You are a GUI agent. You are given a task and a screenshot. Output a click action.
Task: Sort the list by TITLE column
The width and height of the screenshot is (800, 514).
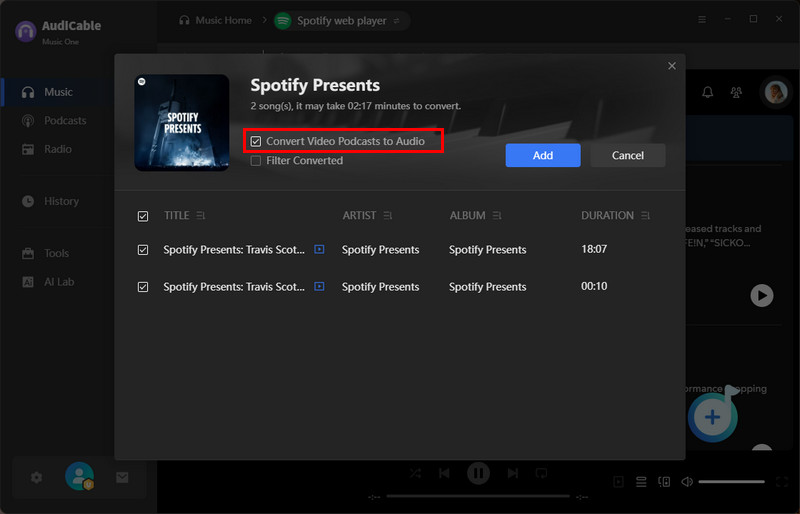201,216
